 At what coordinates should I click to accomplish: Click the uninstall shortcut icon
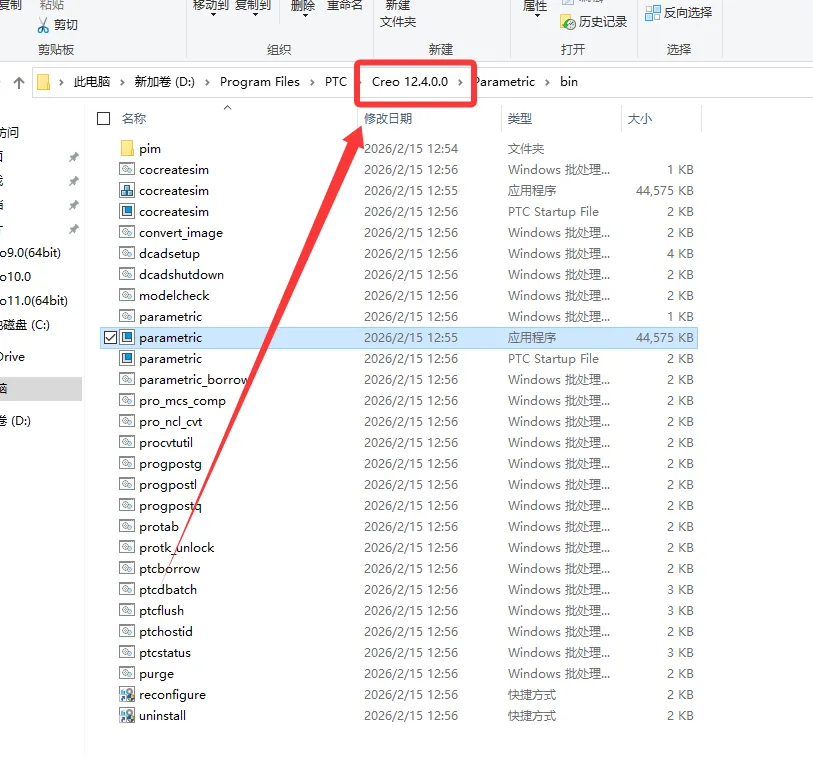127,716
